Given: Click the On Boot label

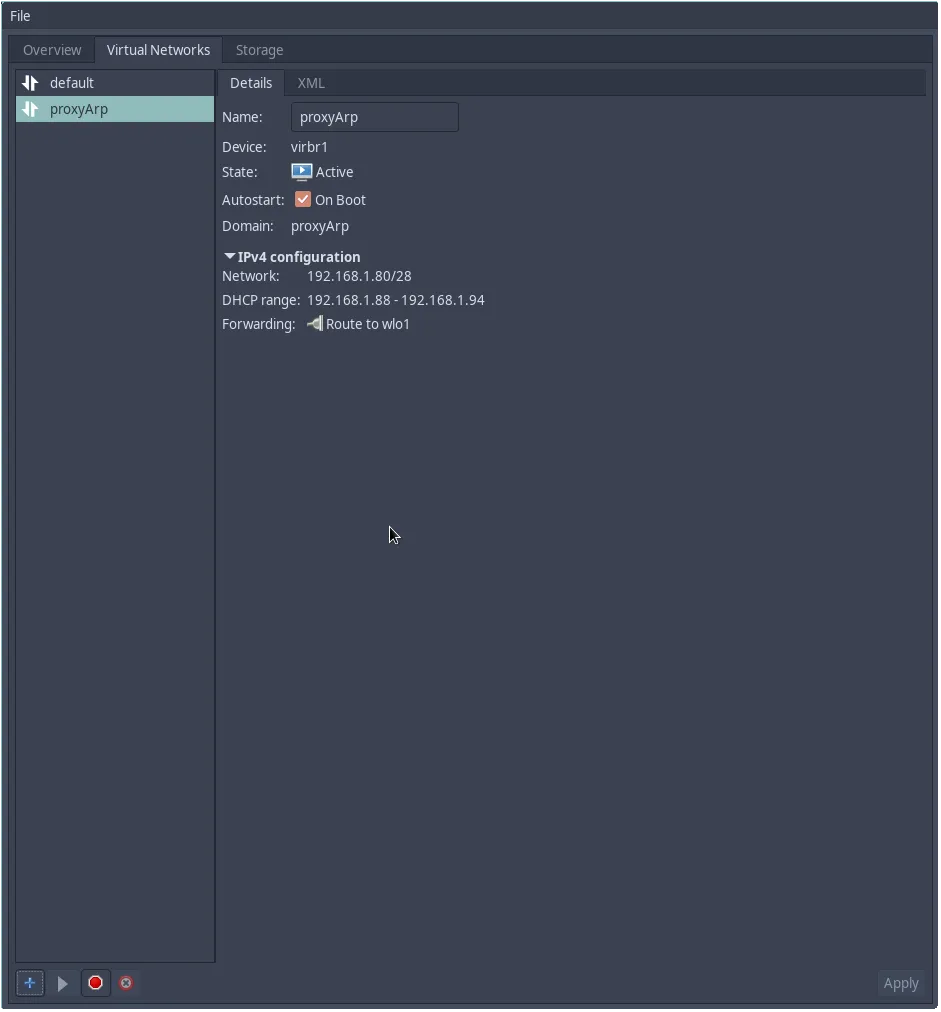Looking at the screenshot, I should coord(340,200).
